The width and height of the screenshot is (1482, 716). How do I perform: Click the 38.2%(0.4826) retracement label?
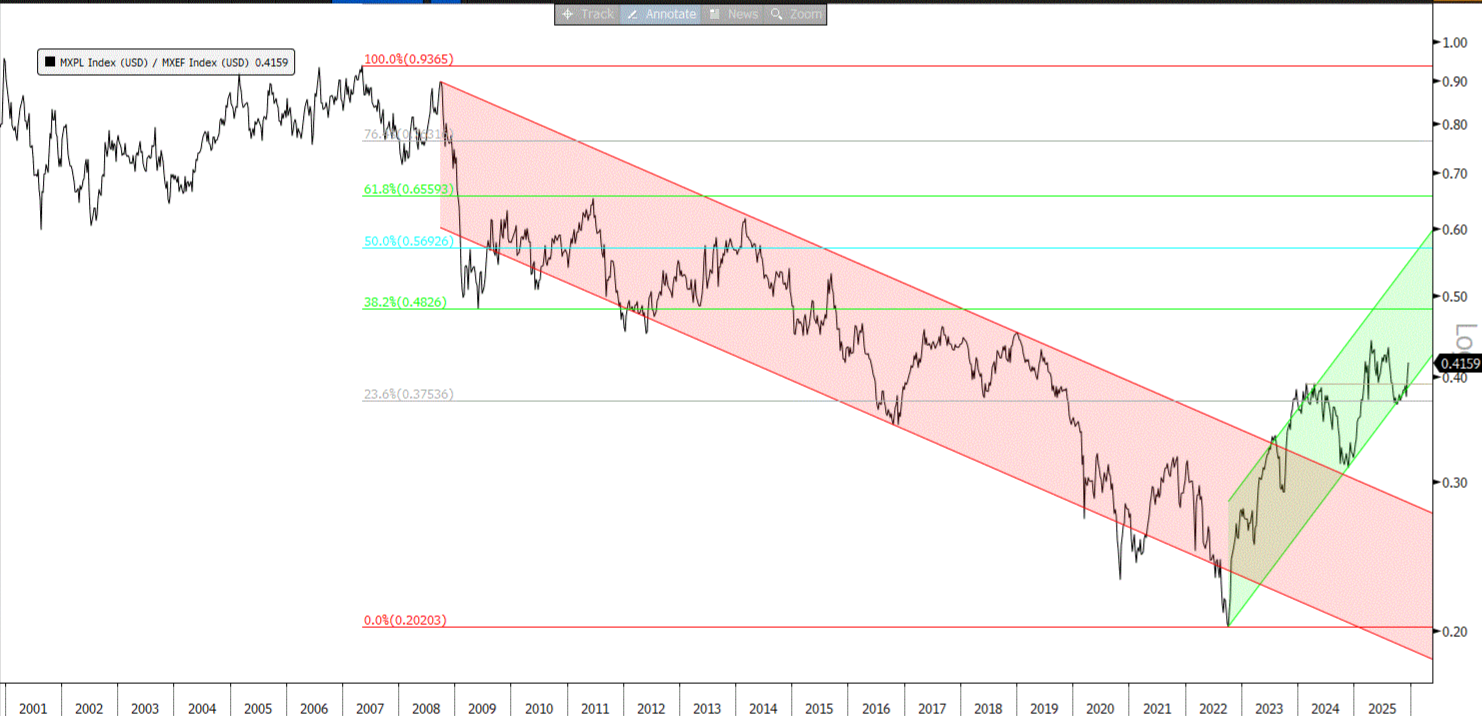click(405, 301)
